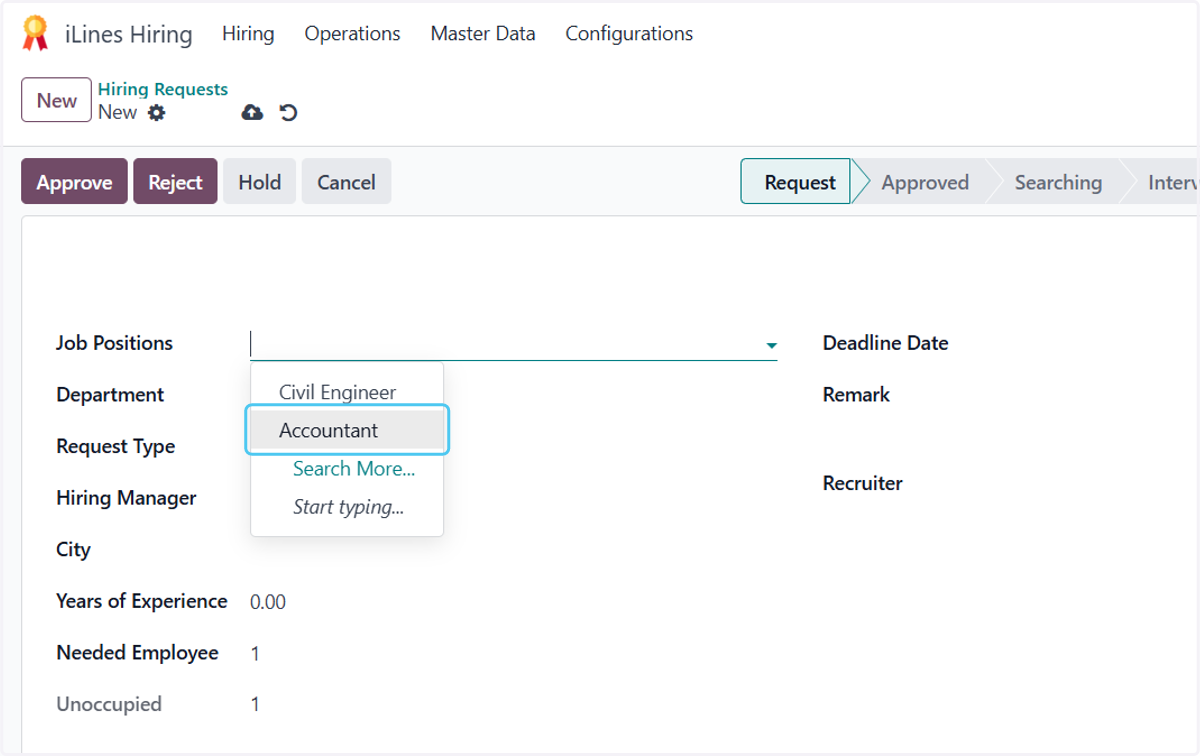Screen dimensions: 1200x756
Task: Click the Department field label
Action: click(110, 395)
